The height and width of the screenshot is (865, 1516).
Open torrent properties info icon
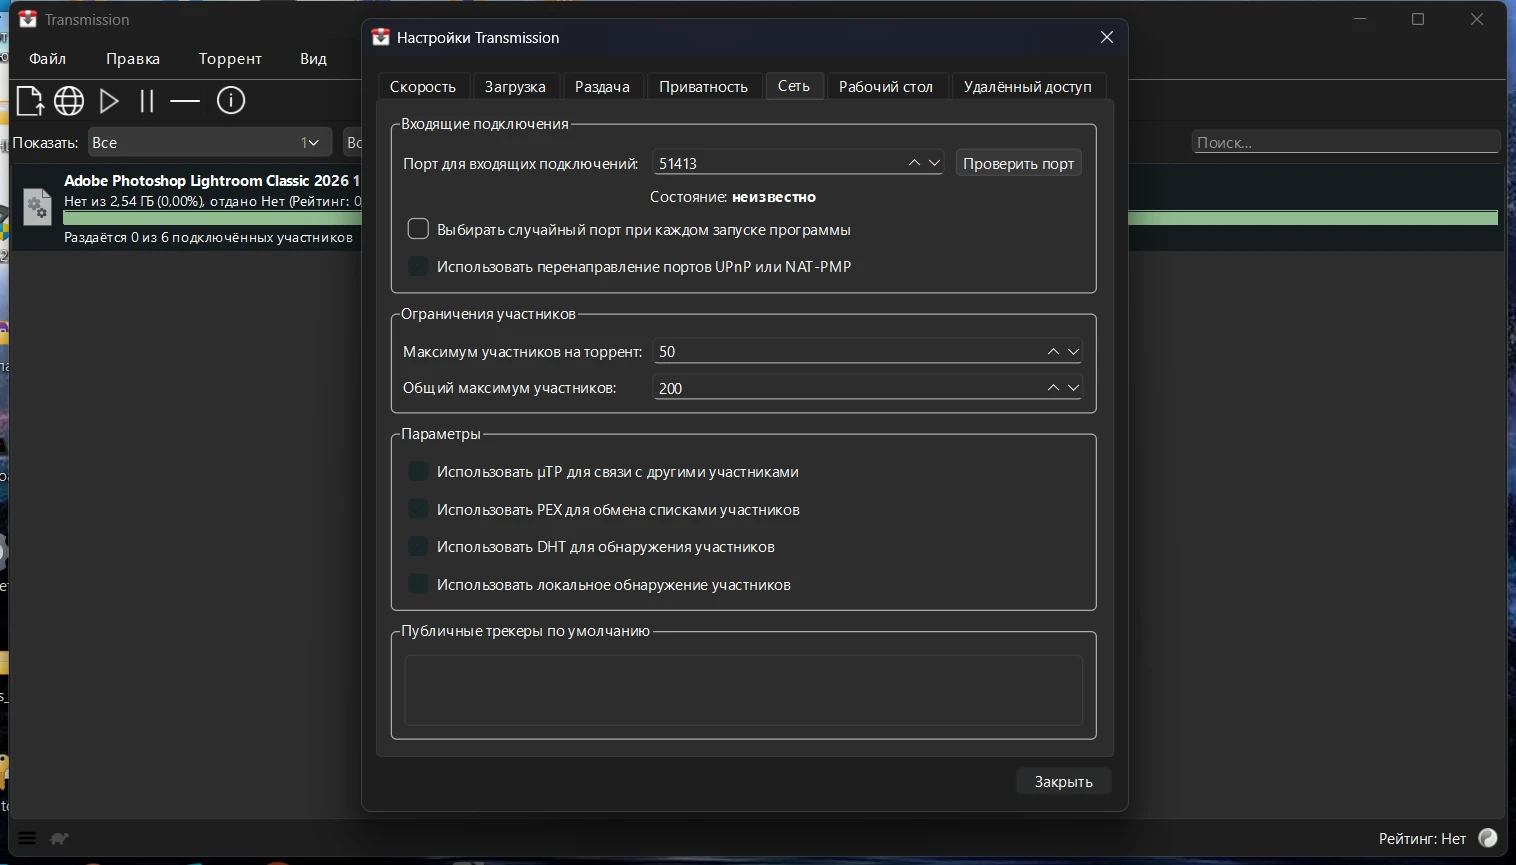(x=231, y=101)
